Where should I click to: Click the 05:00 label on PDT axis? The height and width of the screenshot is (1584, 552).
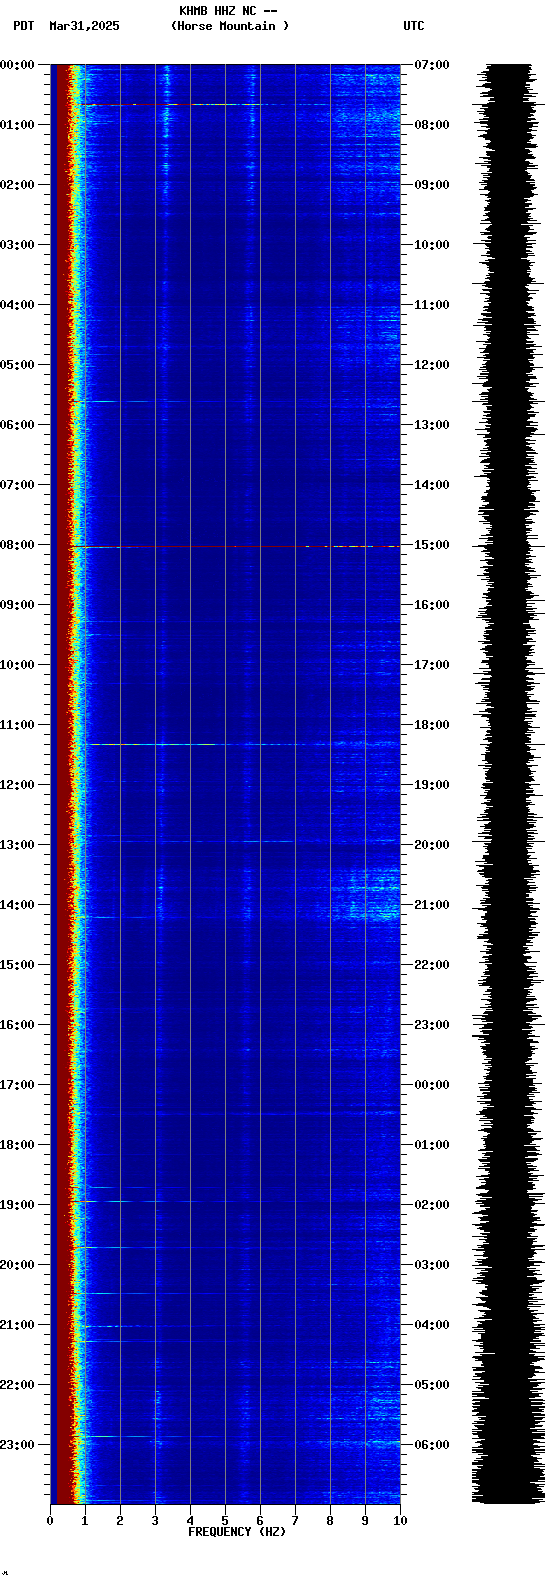coord(17,365)
